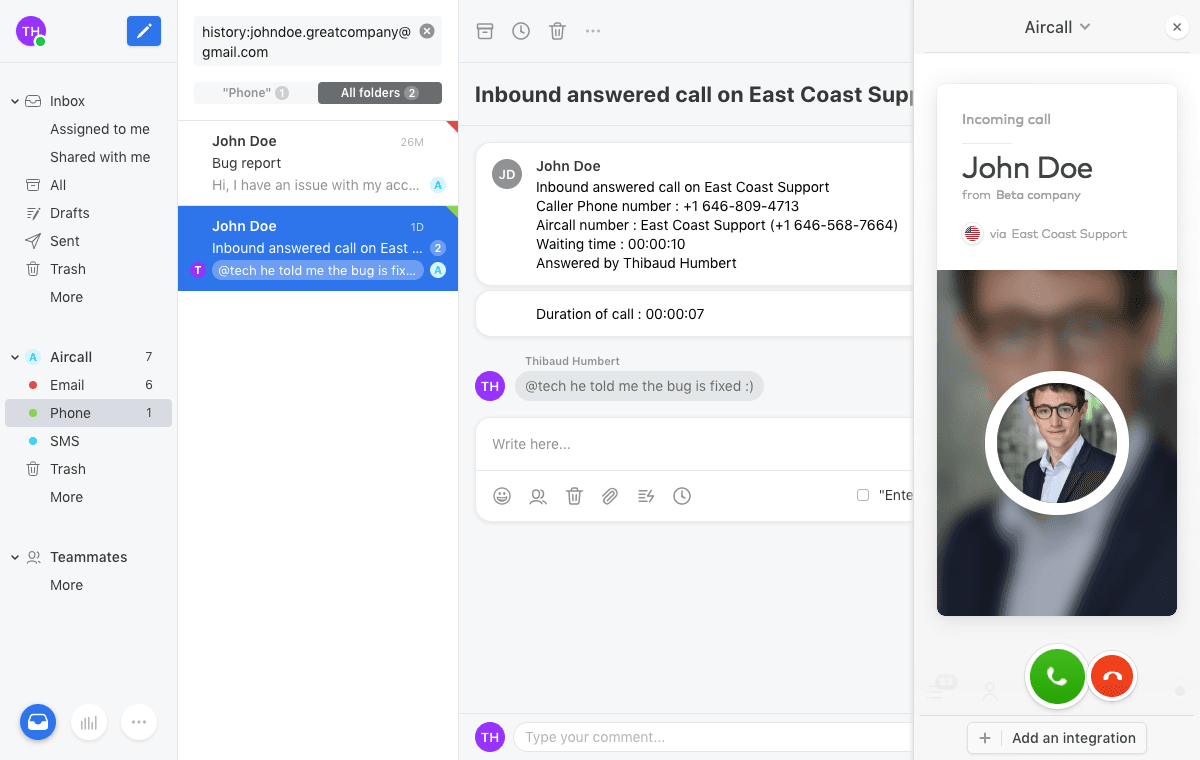Open Assigned to me folder
This screenshot has width=1200, height=760.
tap(100, 129)
